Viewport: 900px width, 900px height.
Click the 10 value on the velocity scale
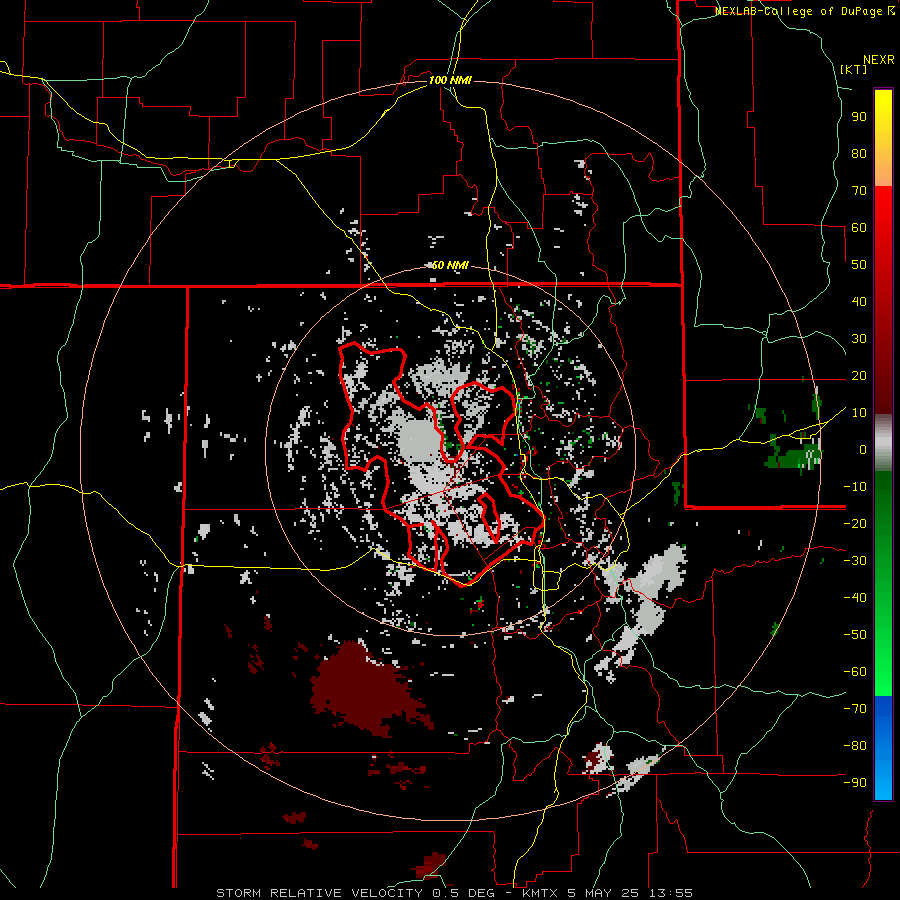(859, 413)
